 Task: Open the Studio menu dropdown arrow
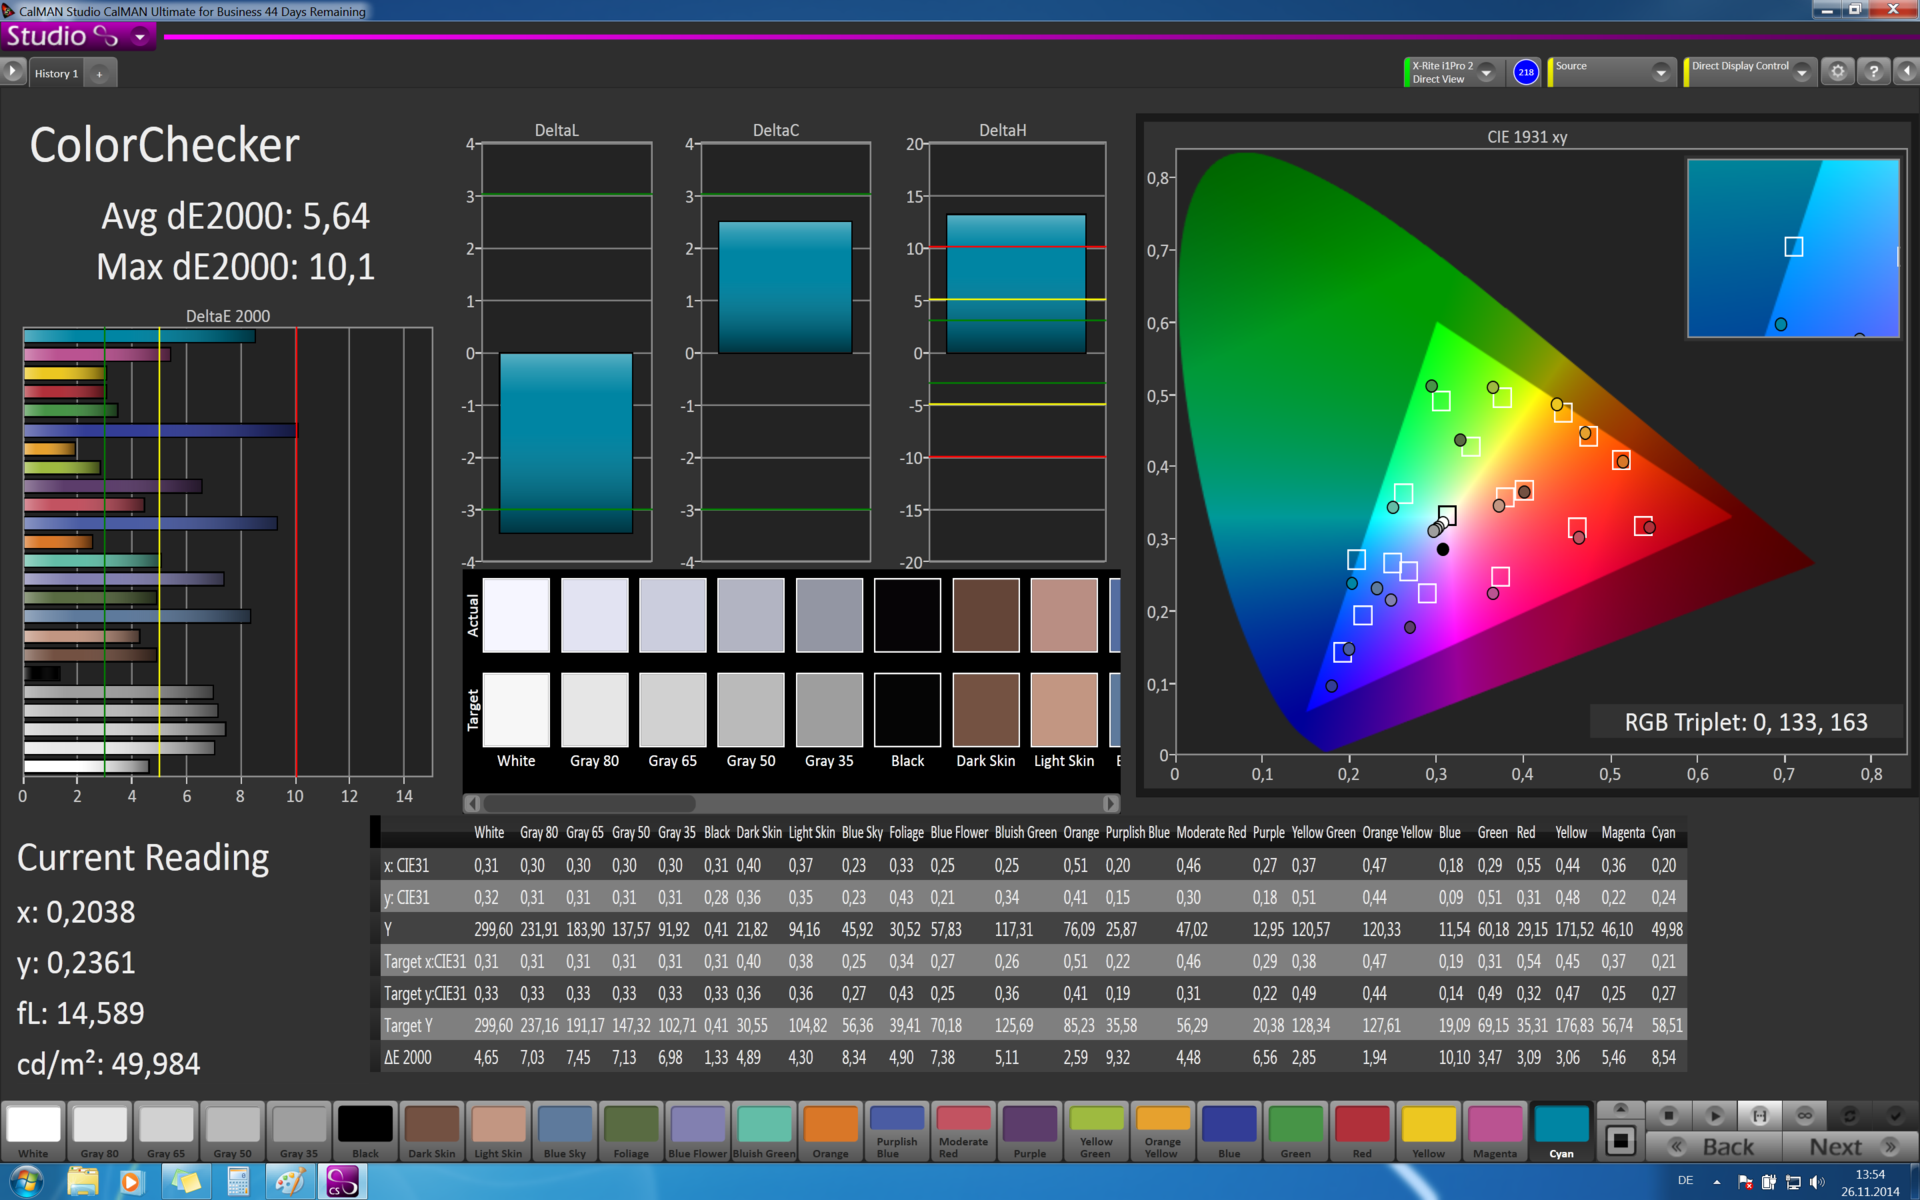click(140, 37)
